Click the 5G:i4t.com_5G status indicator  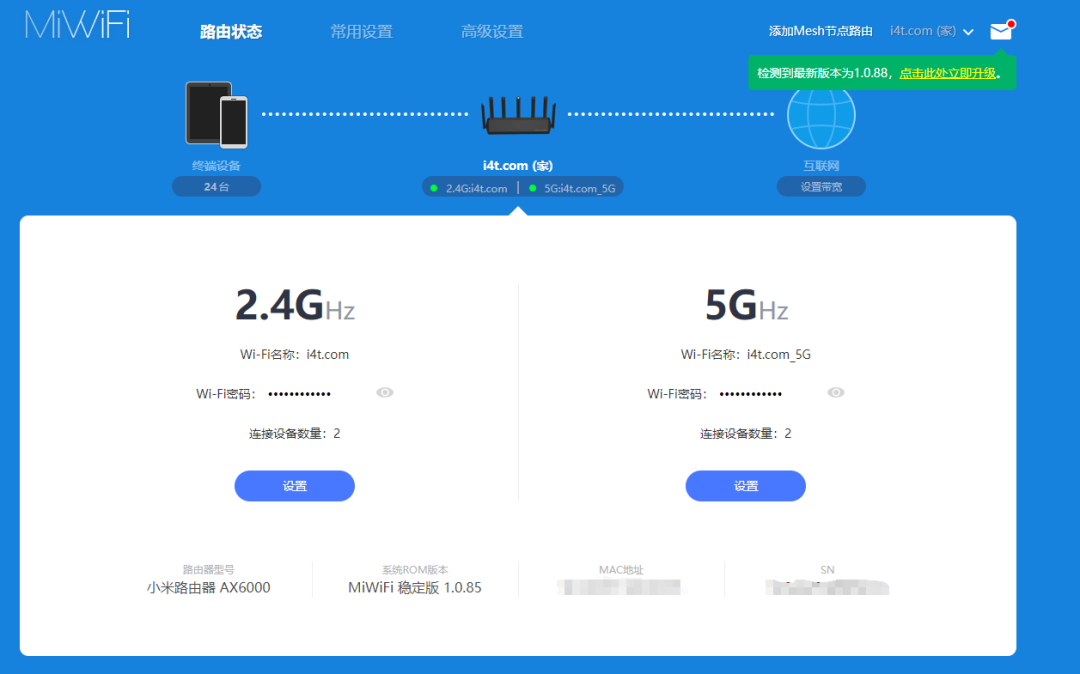(572, 188)
